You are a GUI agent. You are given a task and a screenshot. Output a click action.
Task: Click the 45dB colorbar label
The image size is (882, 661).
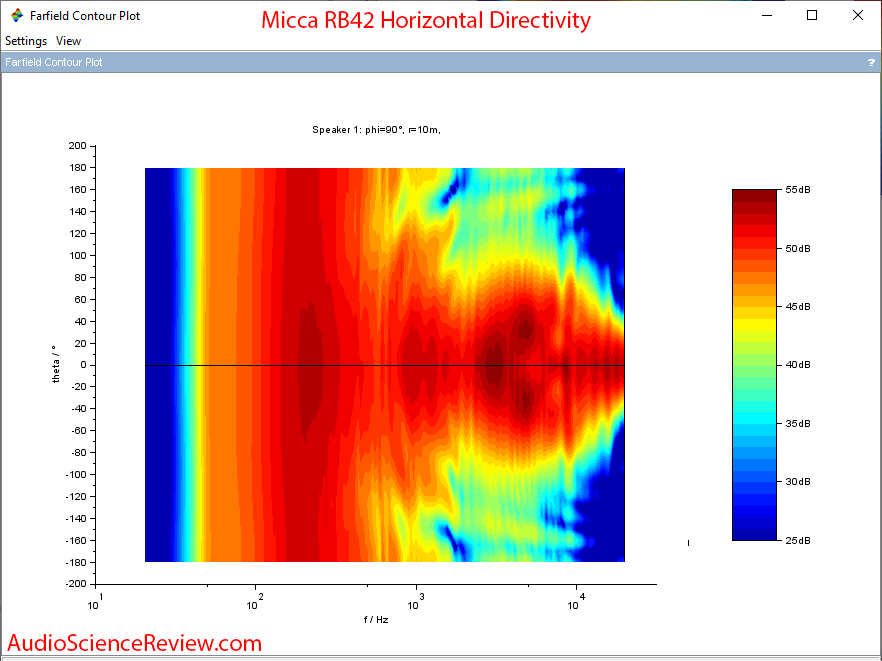coord(798,307)
